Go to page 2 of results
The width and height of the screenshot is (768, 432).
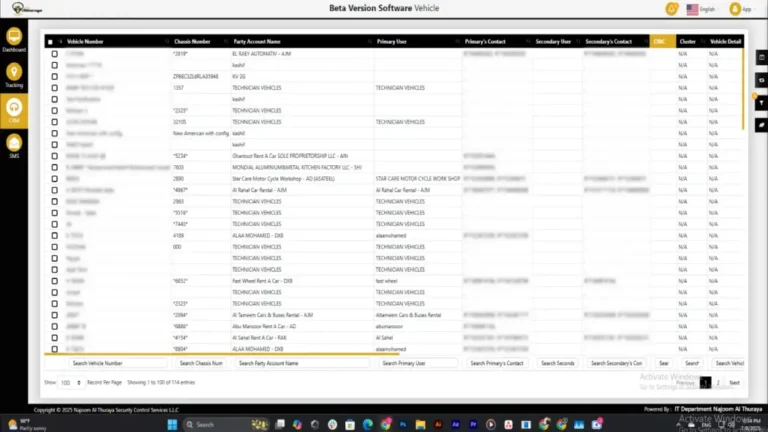click(718, 383)
